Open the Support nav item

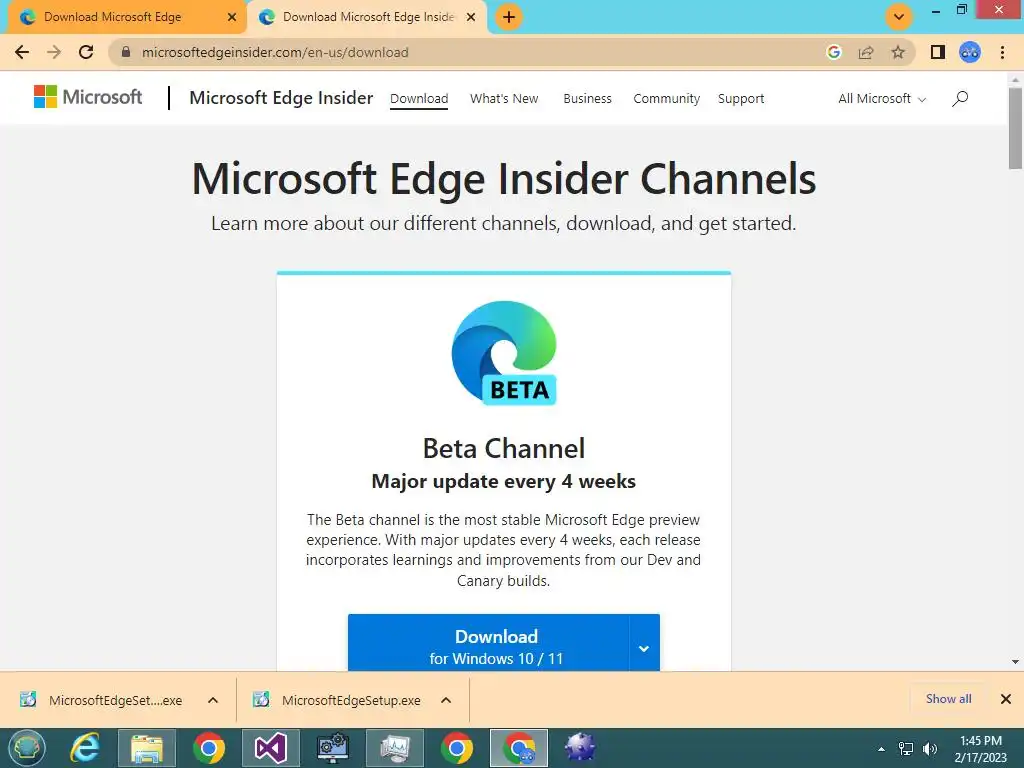pos(741,99)
